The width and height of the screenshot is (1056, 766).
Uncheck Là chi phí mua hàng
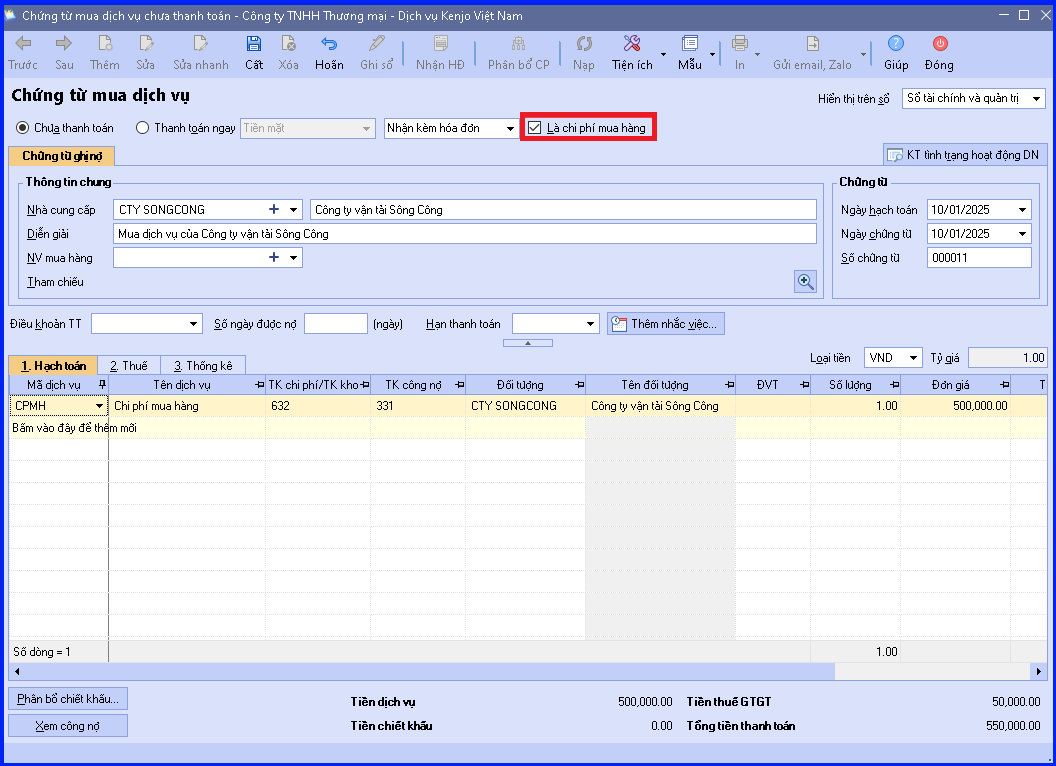point(535,127)
